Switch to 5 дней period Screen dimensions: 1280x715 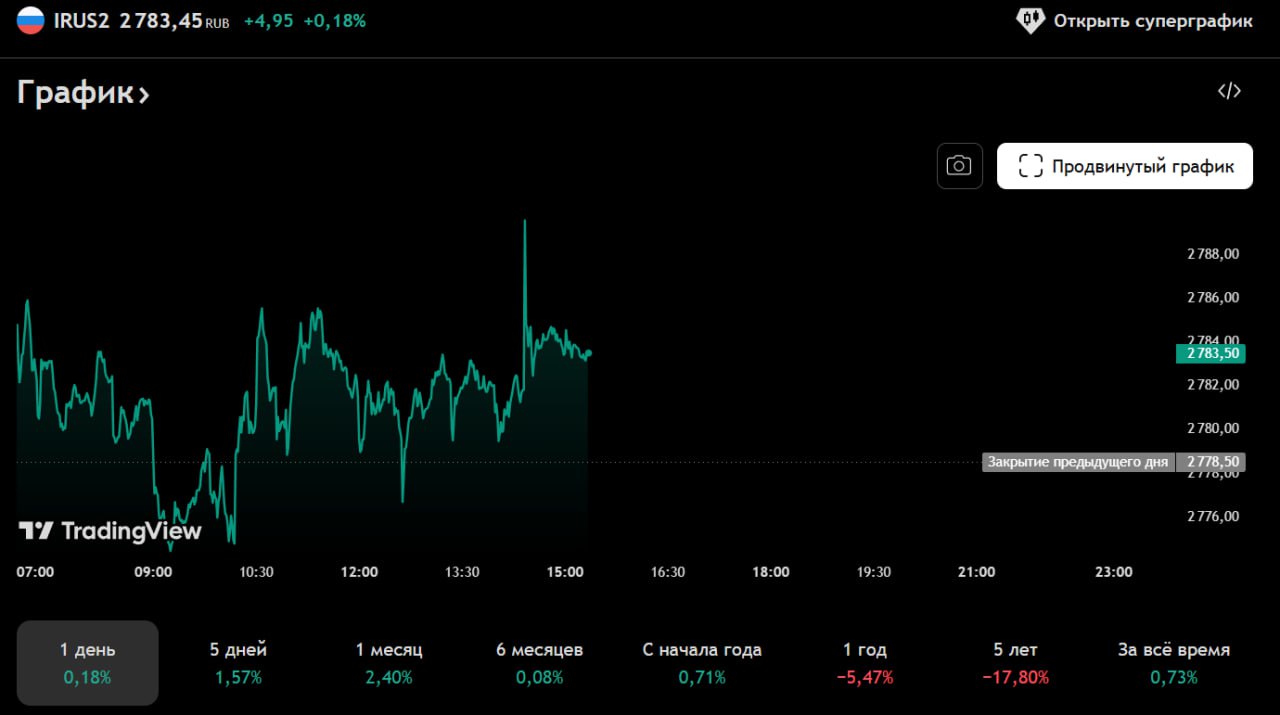(238, 662)
